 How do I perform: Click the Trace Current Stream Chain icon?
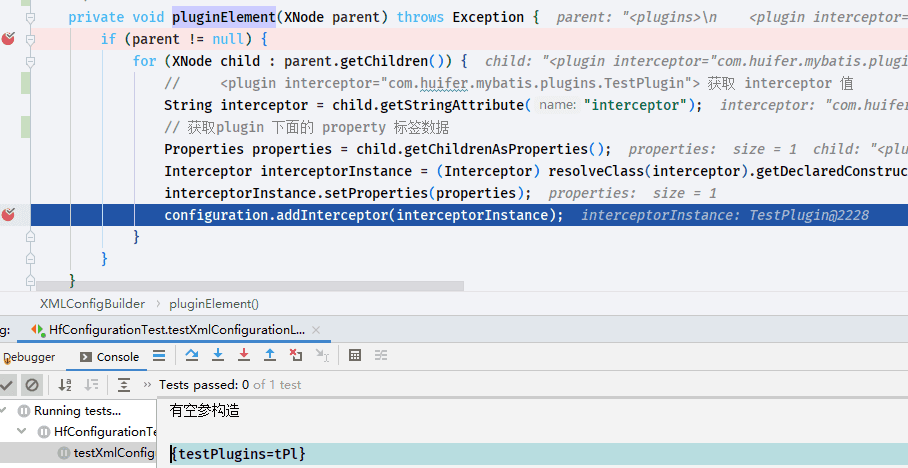[x=380, y=355]
